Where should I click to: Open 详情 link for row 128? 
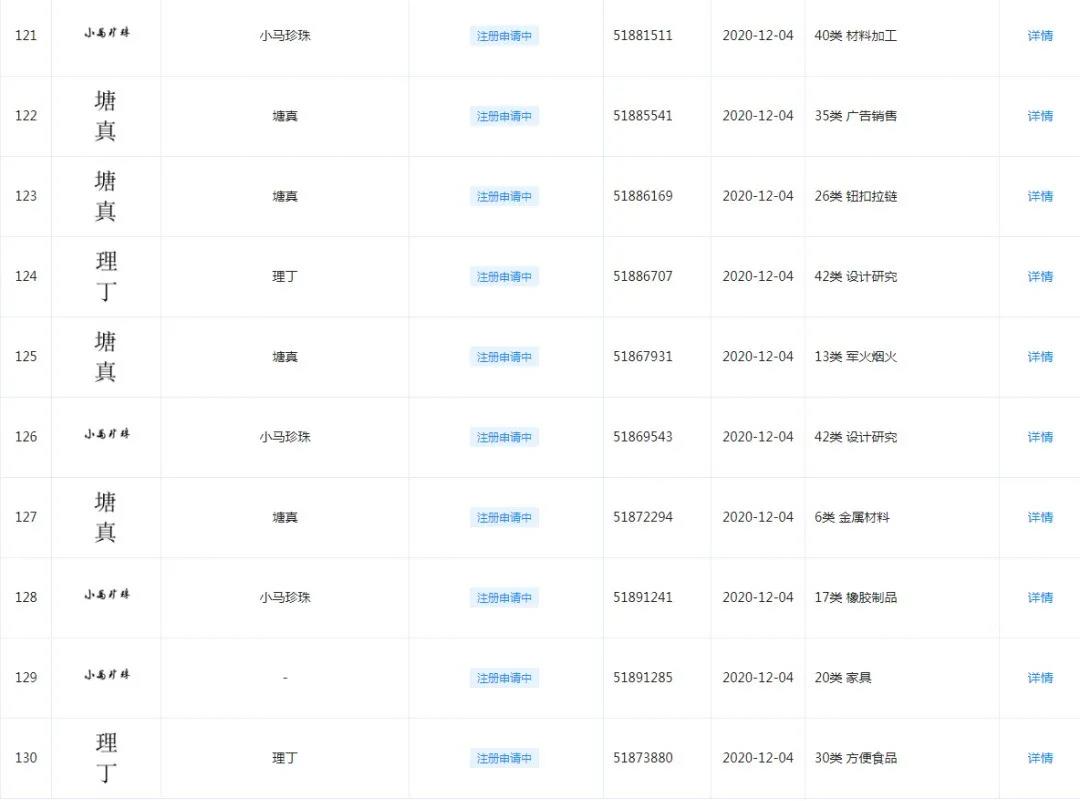1040,597
